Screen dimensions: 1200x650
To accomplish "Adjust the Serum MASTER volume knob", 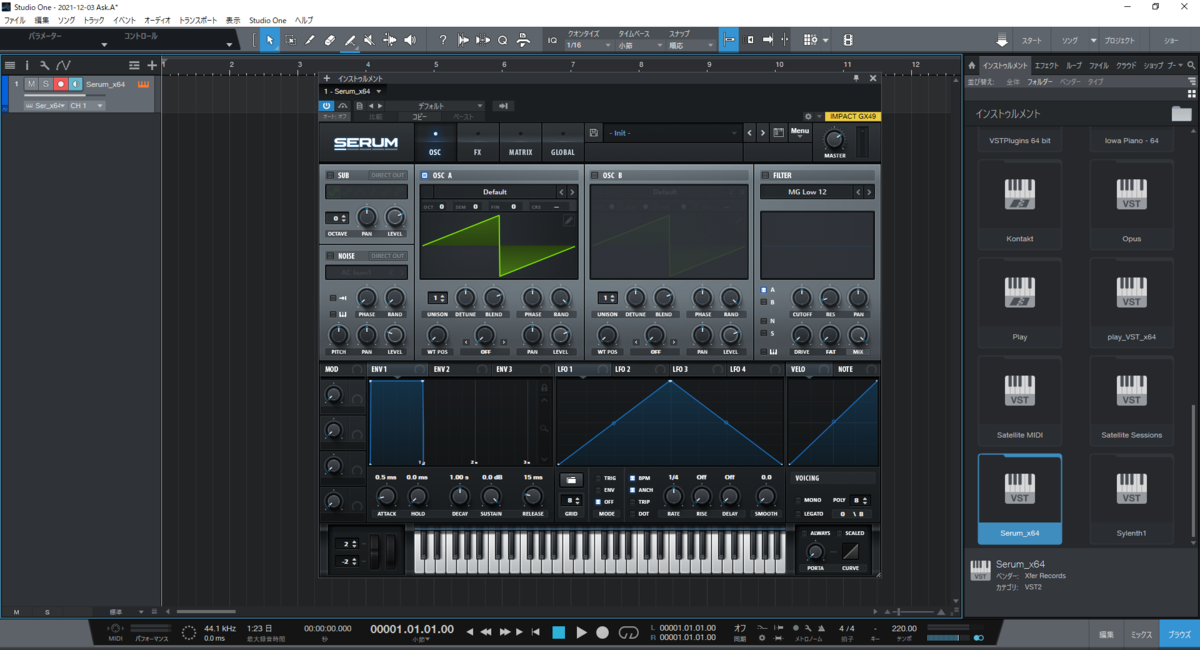I will point(835,139).
